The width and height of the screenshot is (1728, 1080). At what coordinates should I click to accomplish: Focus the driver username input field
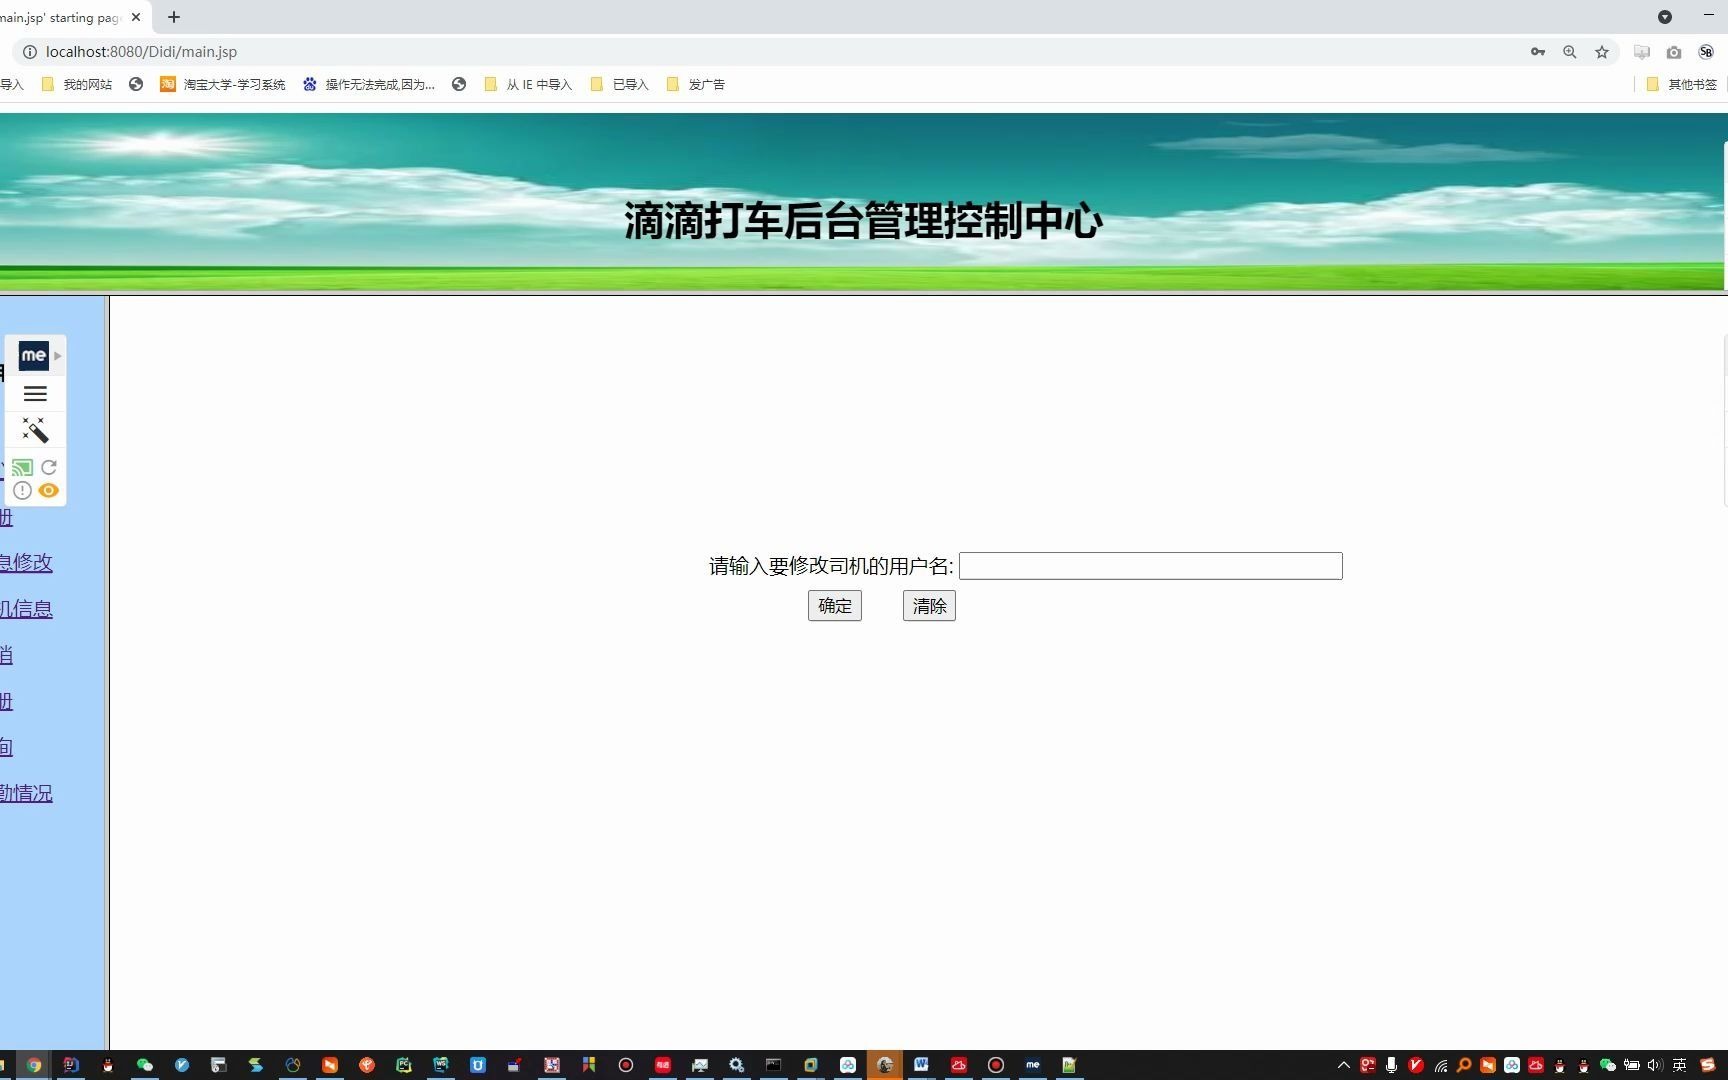(x=1151, y=566)
